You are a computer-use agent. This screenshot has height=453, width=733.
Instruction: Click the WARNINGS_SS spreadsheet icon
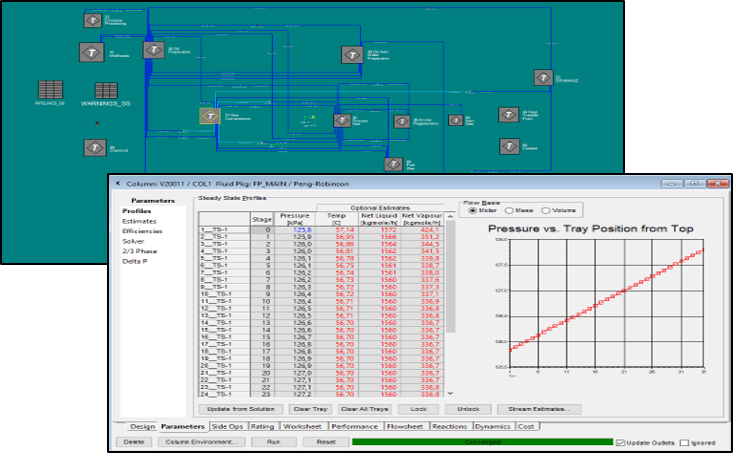point(106,89)
